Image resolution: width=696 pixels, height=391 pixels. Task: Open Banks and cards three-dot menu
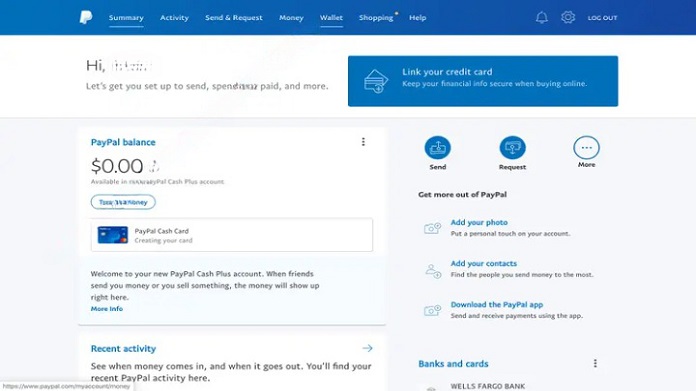tap(595, 363)
